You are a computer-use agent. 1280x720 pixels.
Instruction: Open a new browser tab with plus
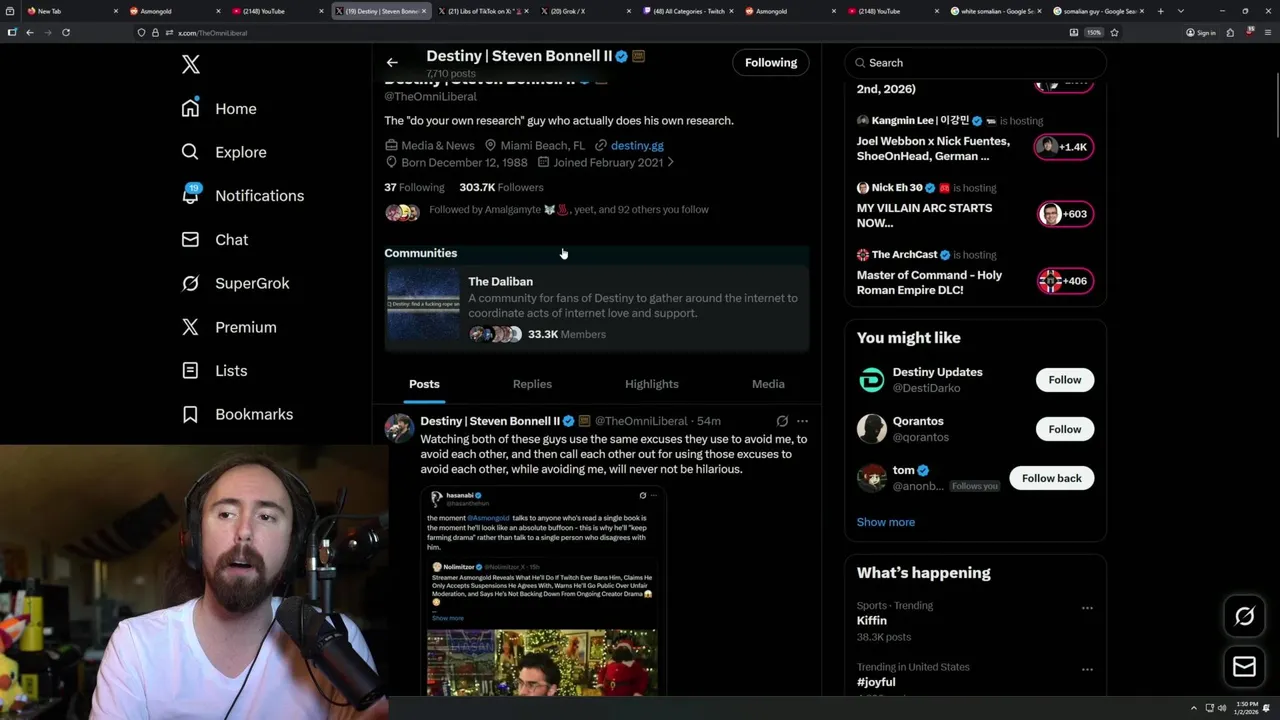pyautogui.click(x=1160, y=11)
